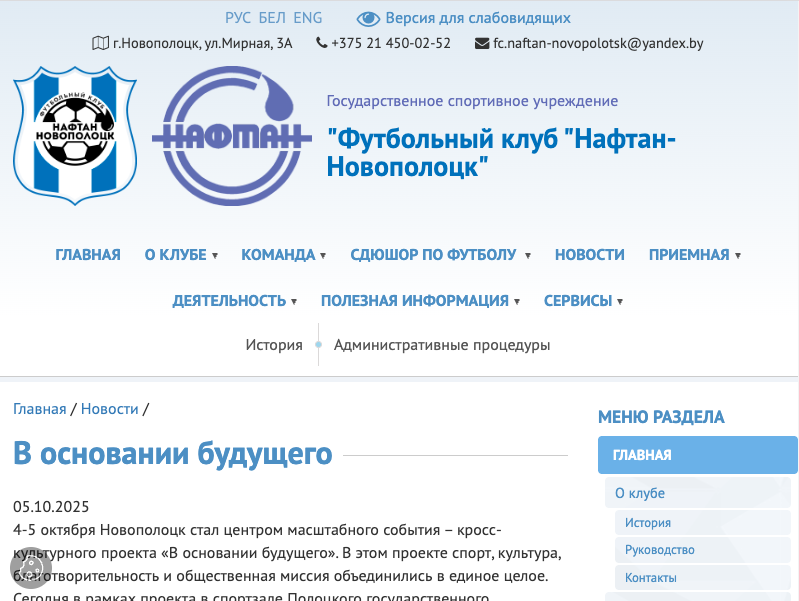Click Государственное спортивное учреждение subtitle

pyautogui.click(x=472, y=101)
